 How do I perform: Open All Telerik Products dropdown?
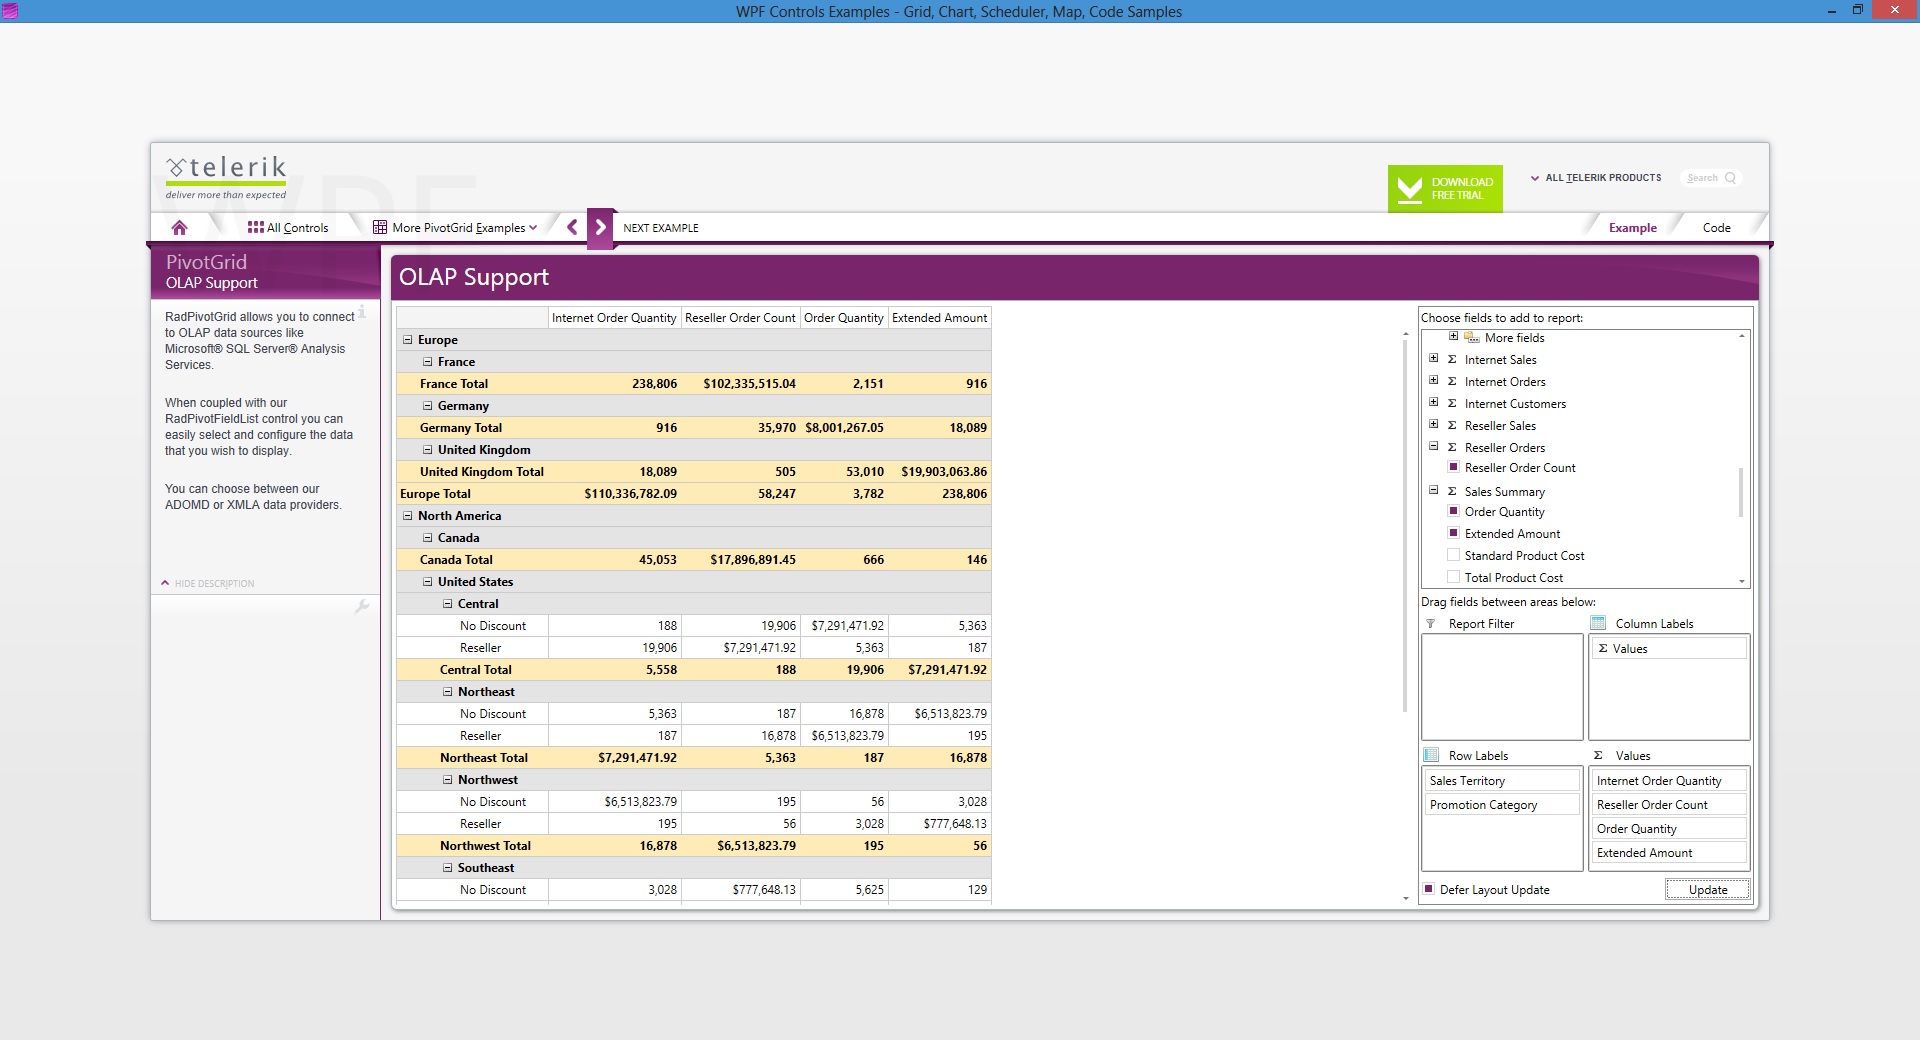coord(1596,178)
